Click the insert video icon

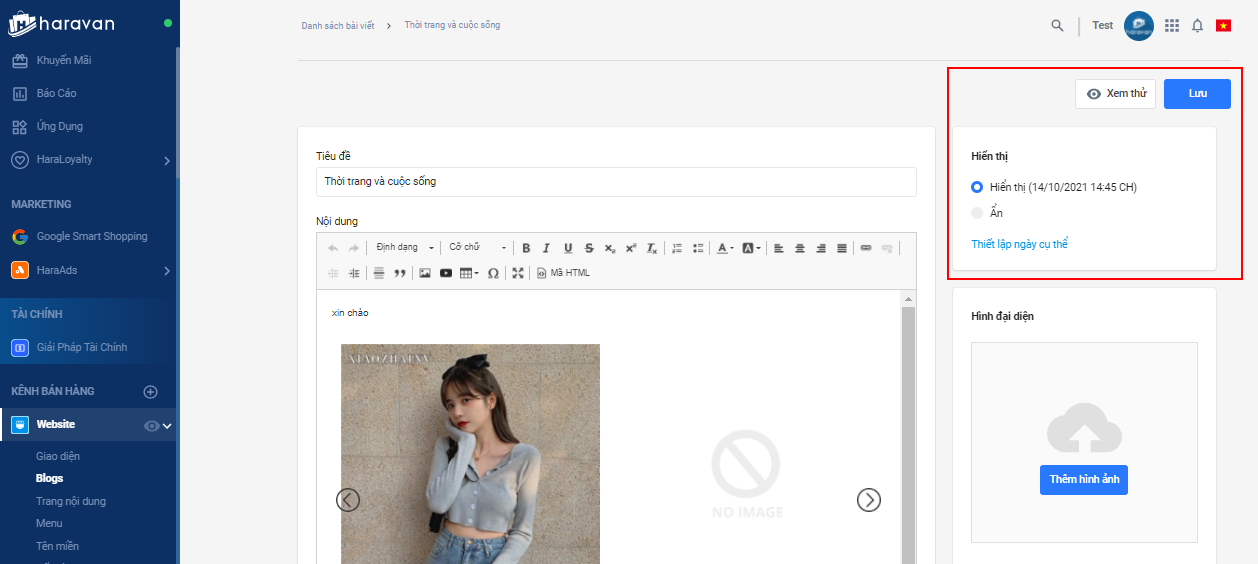446,273
